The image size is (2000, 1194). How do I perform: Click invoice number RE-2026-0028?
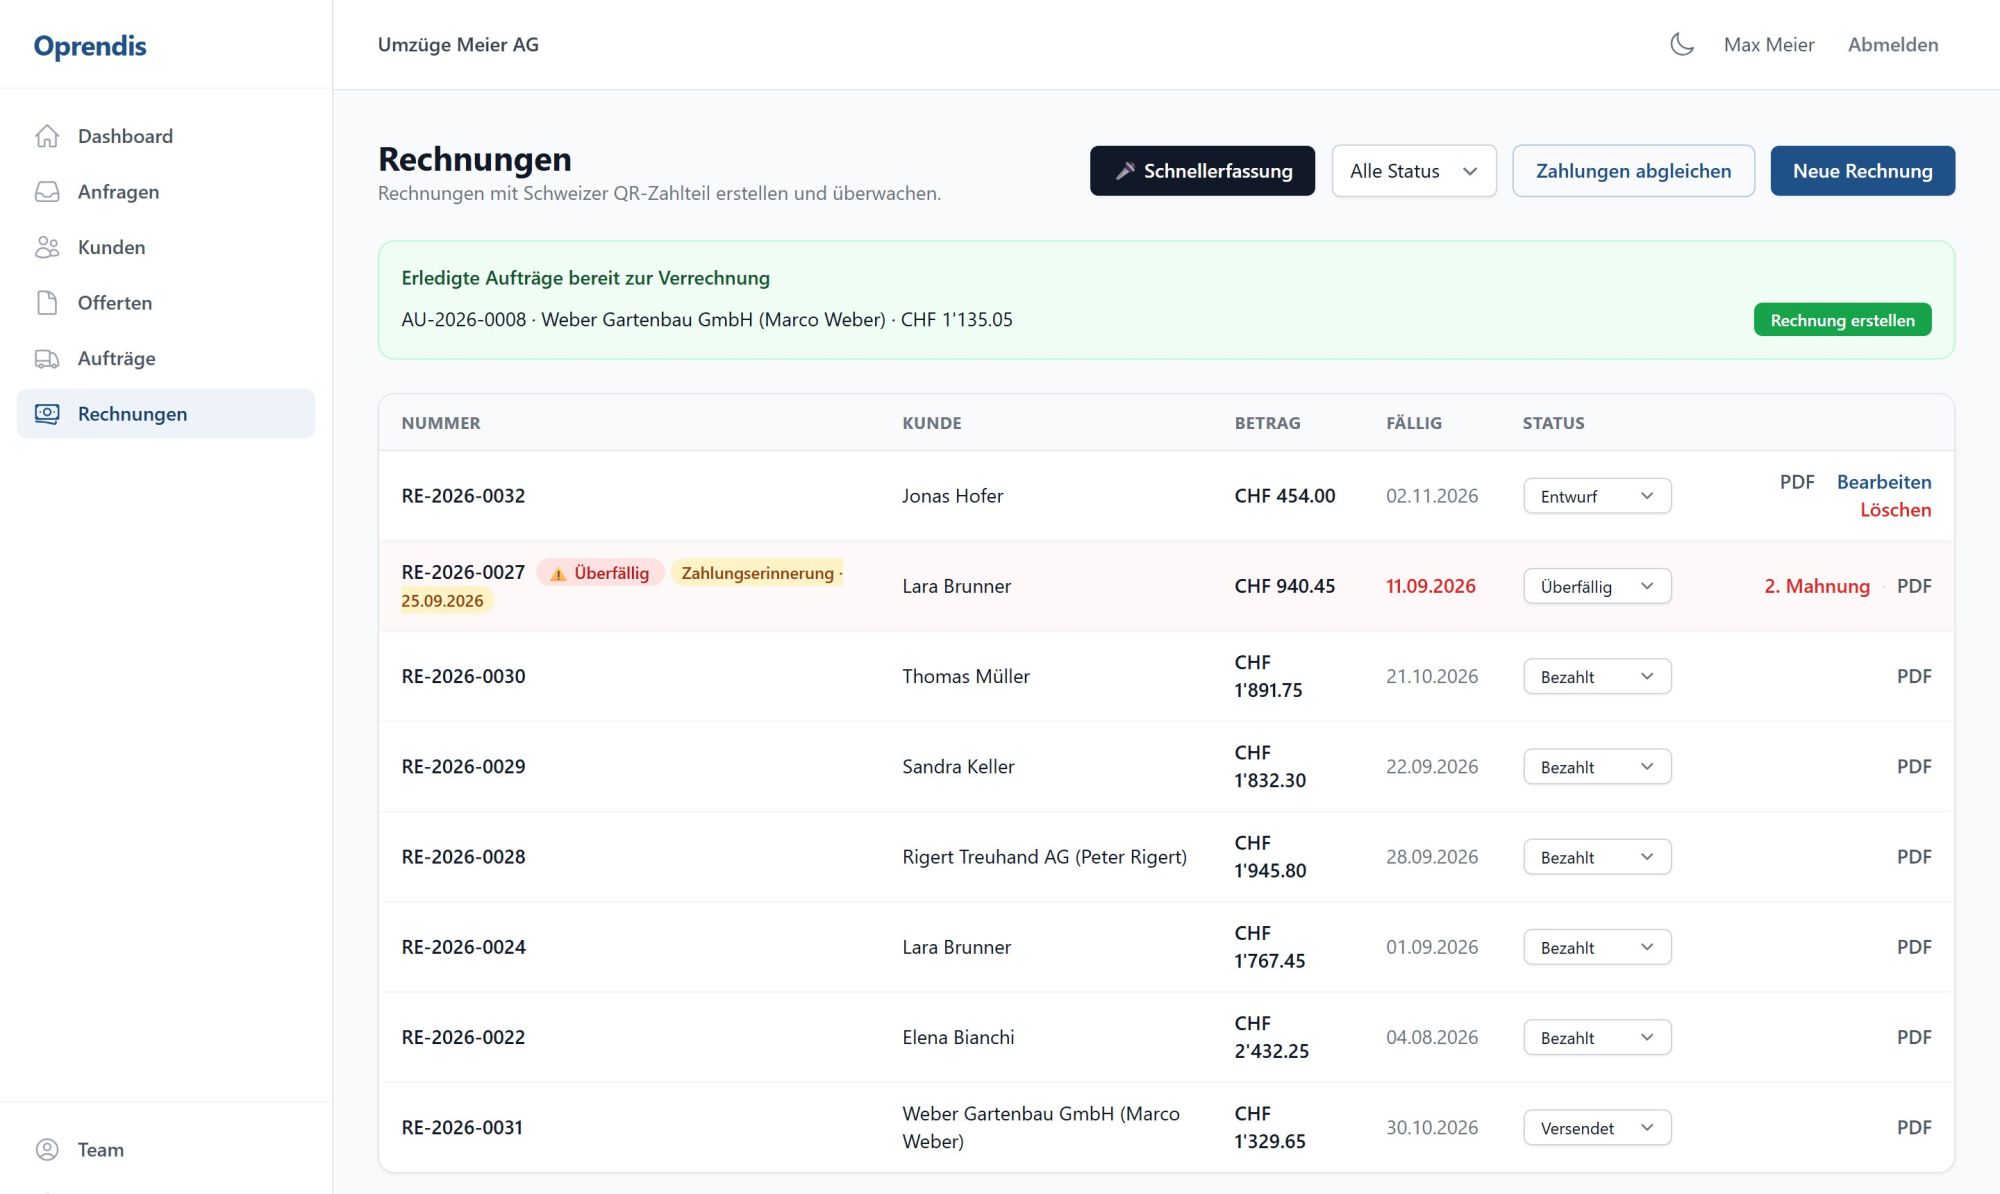coord(463,857)
